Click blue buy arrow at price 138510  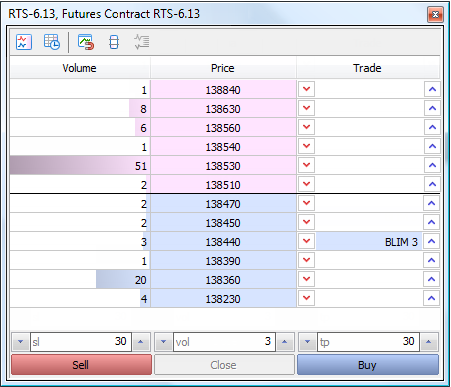click(432, 184)
